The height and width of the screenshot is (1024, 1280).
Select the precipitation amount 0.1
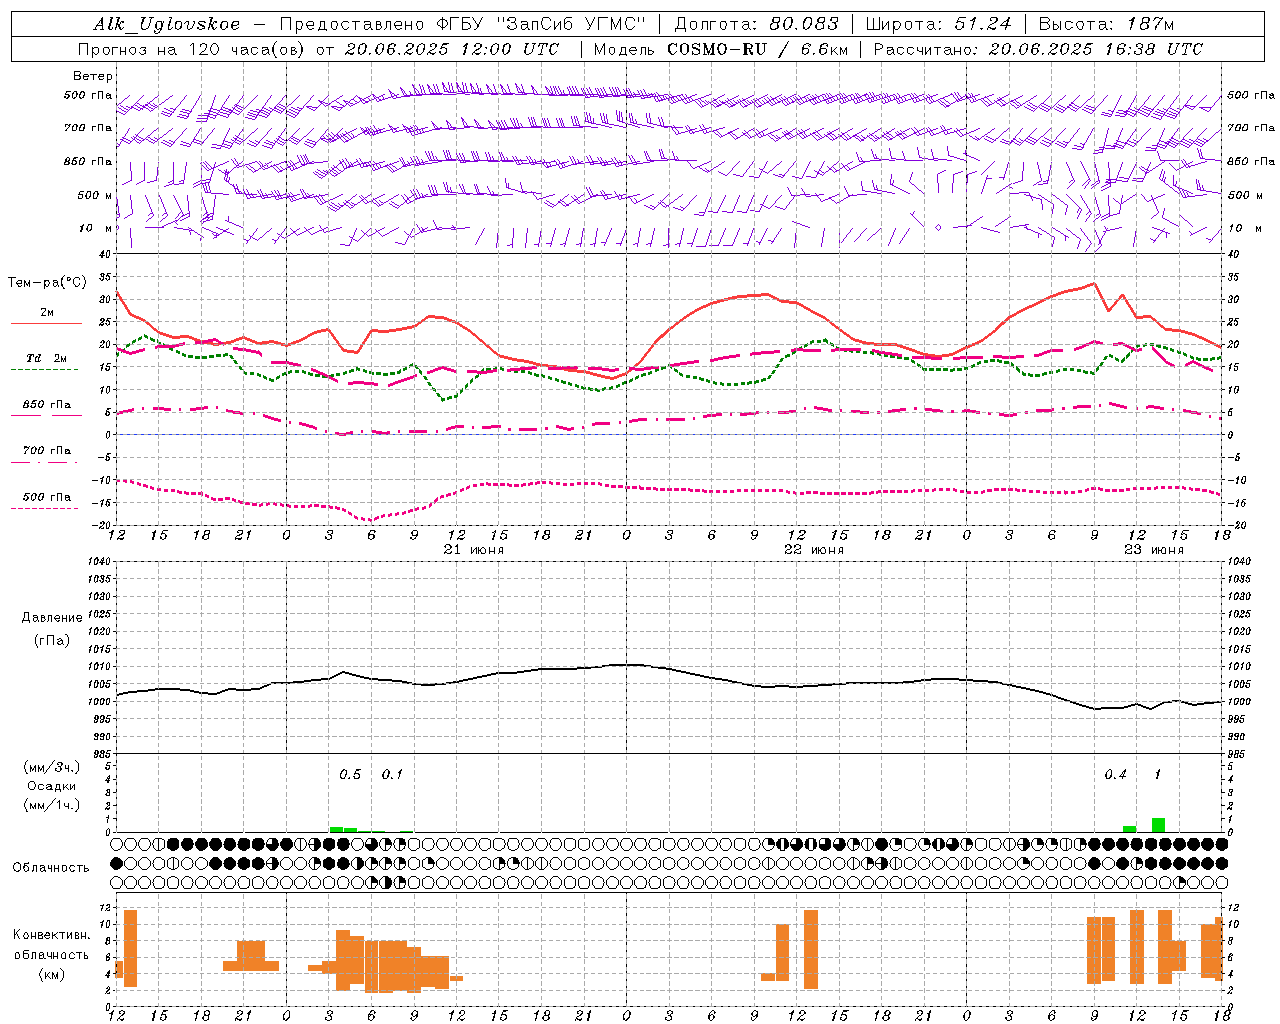392,775
